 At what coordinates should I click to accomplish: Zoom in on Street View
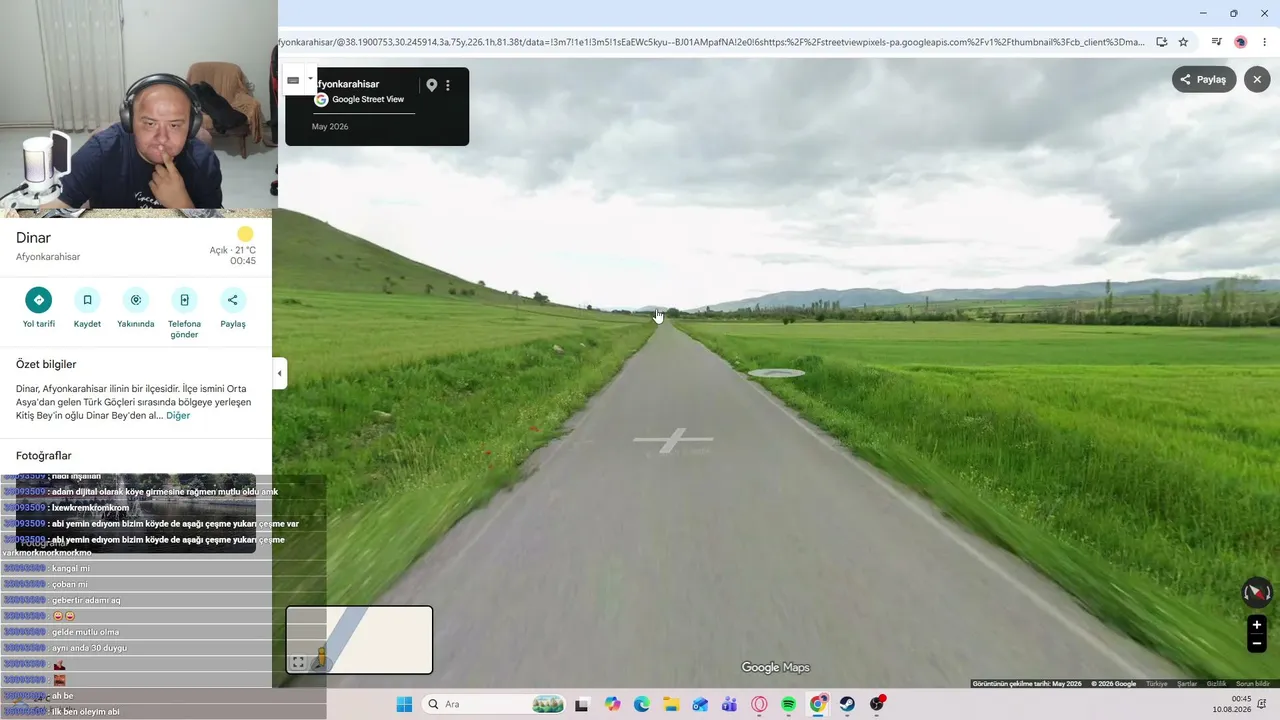[x=1257, y=625]
